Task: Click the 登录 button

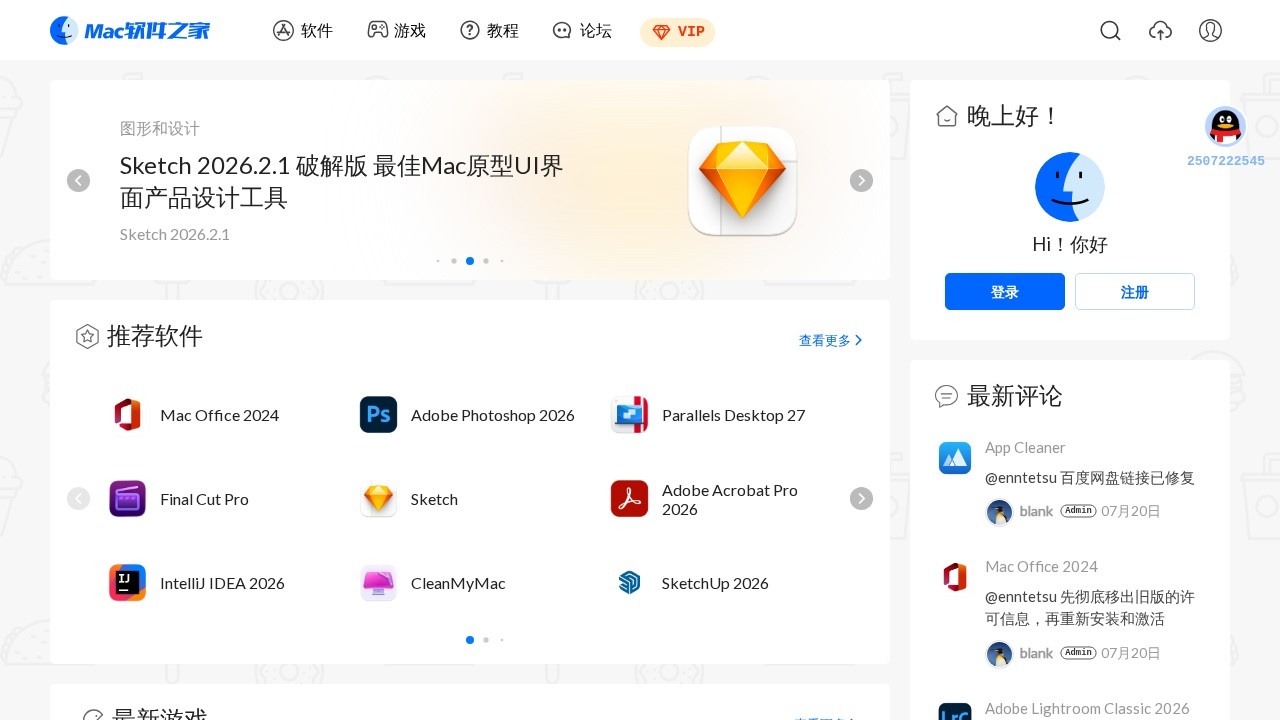Action: tap(1005, 292)
